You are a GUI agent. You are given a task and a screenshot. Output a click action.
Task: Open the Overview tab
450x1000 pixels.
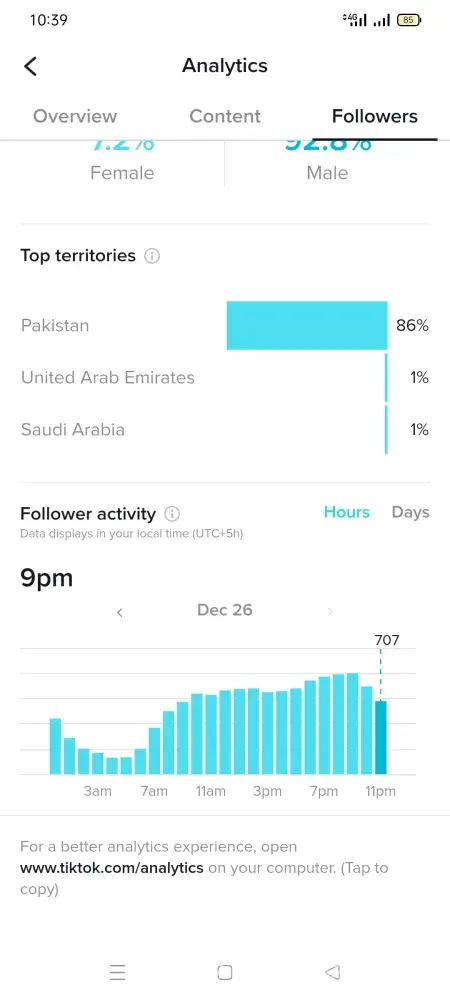tap(75, 116)
